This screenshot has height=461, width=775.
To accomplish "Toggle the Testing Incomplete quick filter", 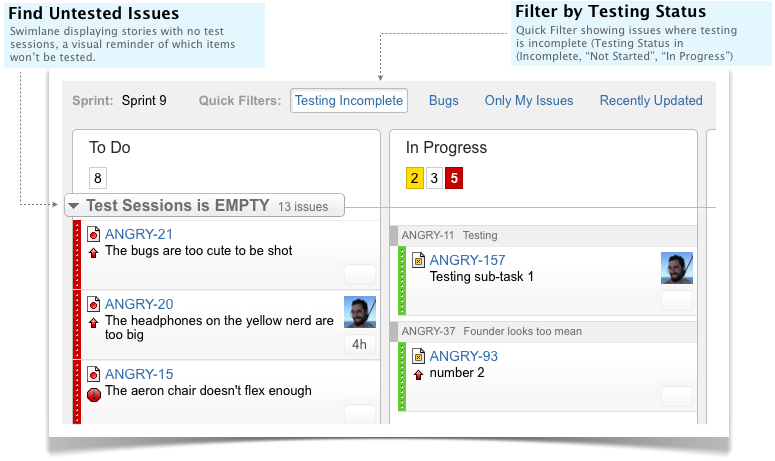I will tap(349, 101).
